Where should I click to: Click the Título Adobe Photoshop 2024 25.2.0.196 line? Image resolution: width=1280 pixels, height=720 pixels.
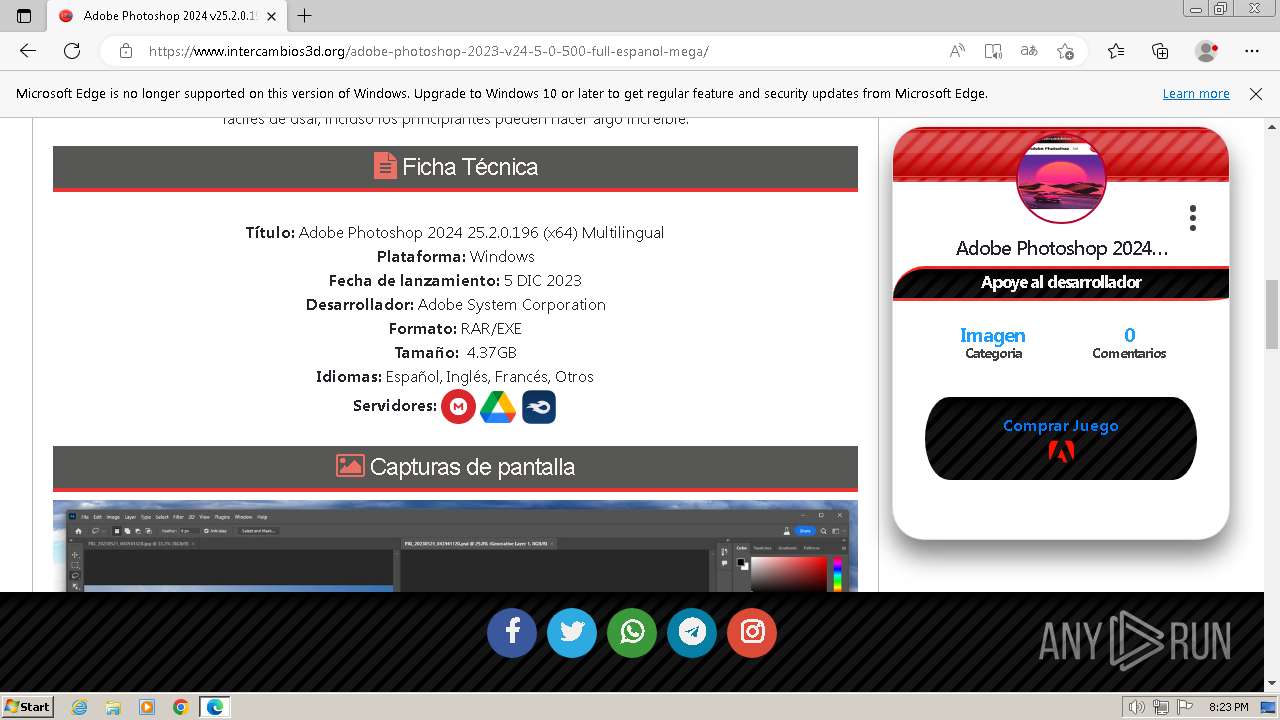tap(455, 232)
